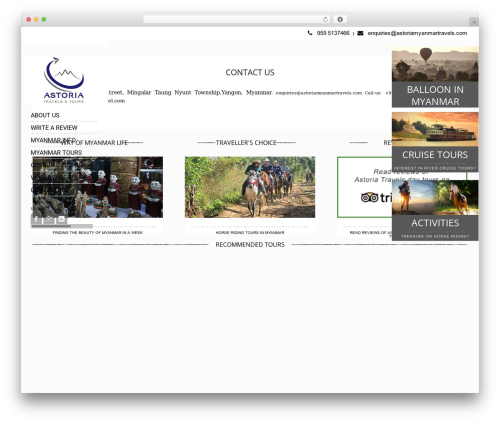Click the phone icon near 959 5137466

click(310, 33)
